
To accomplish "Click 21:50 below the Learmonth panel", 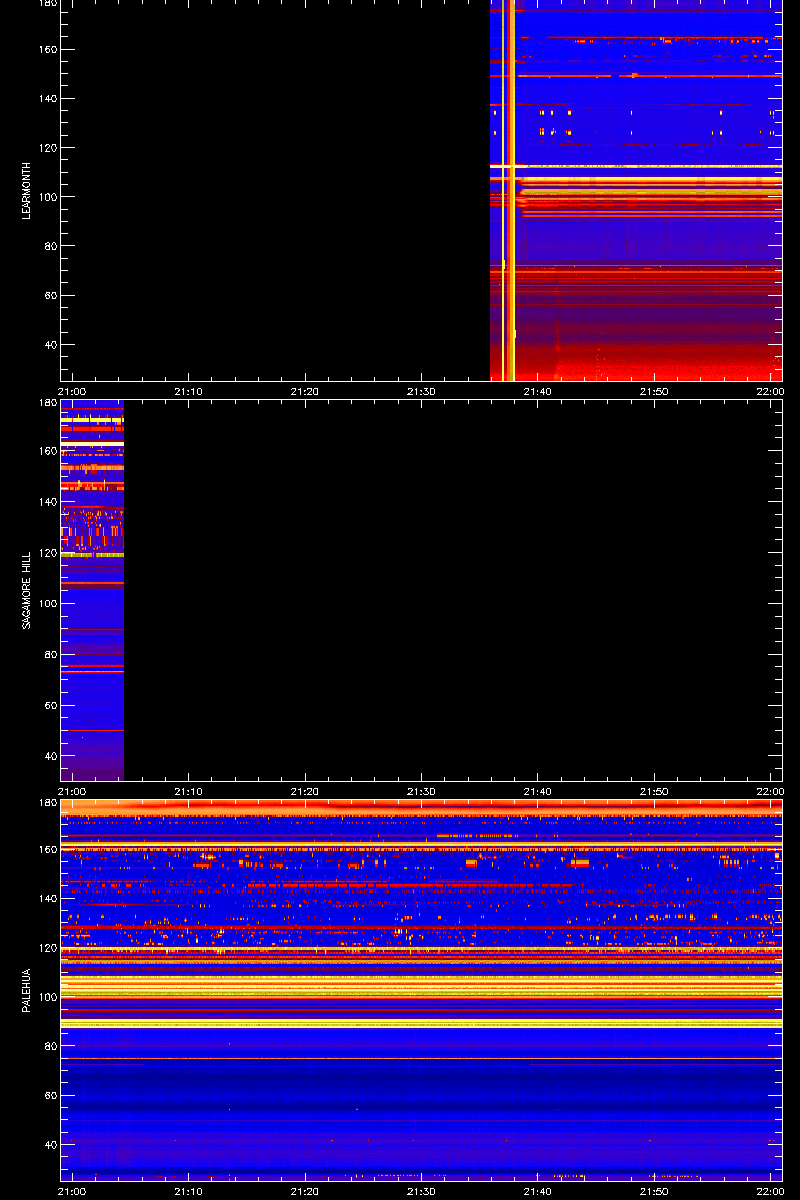I will 654,391.
